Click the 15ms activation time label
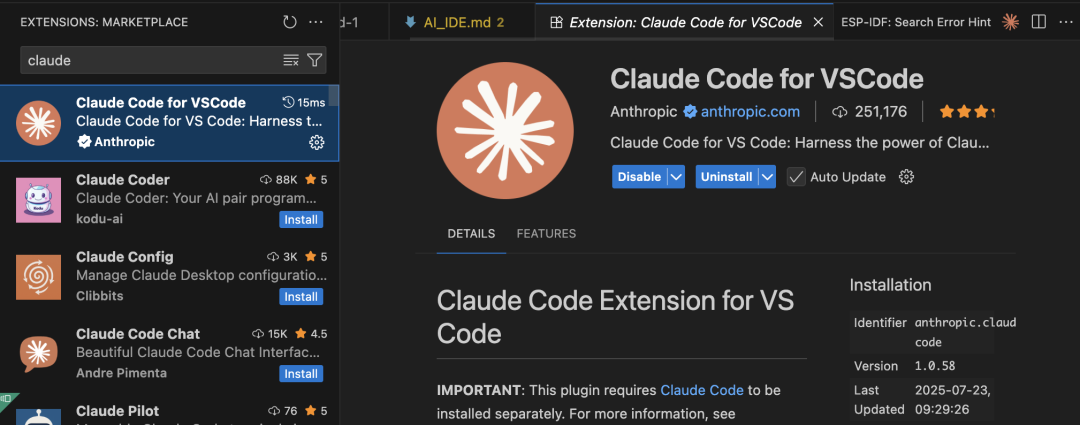The height and width of the screenshot is (425, 1080). tap(304, 103)
